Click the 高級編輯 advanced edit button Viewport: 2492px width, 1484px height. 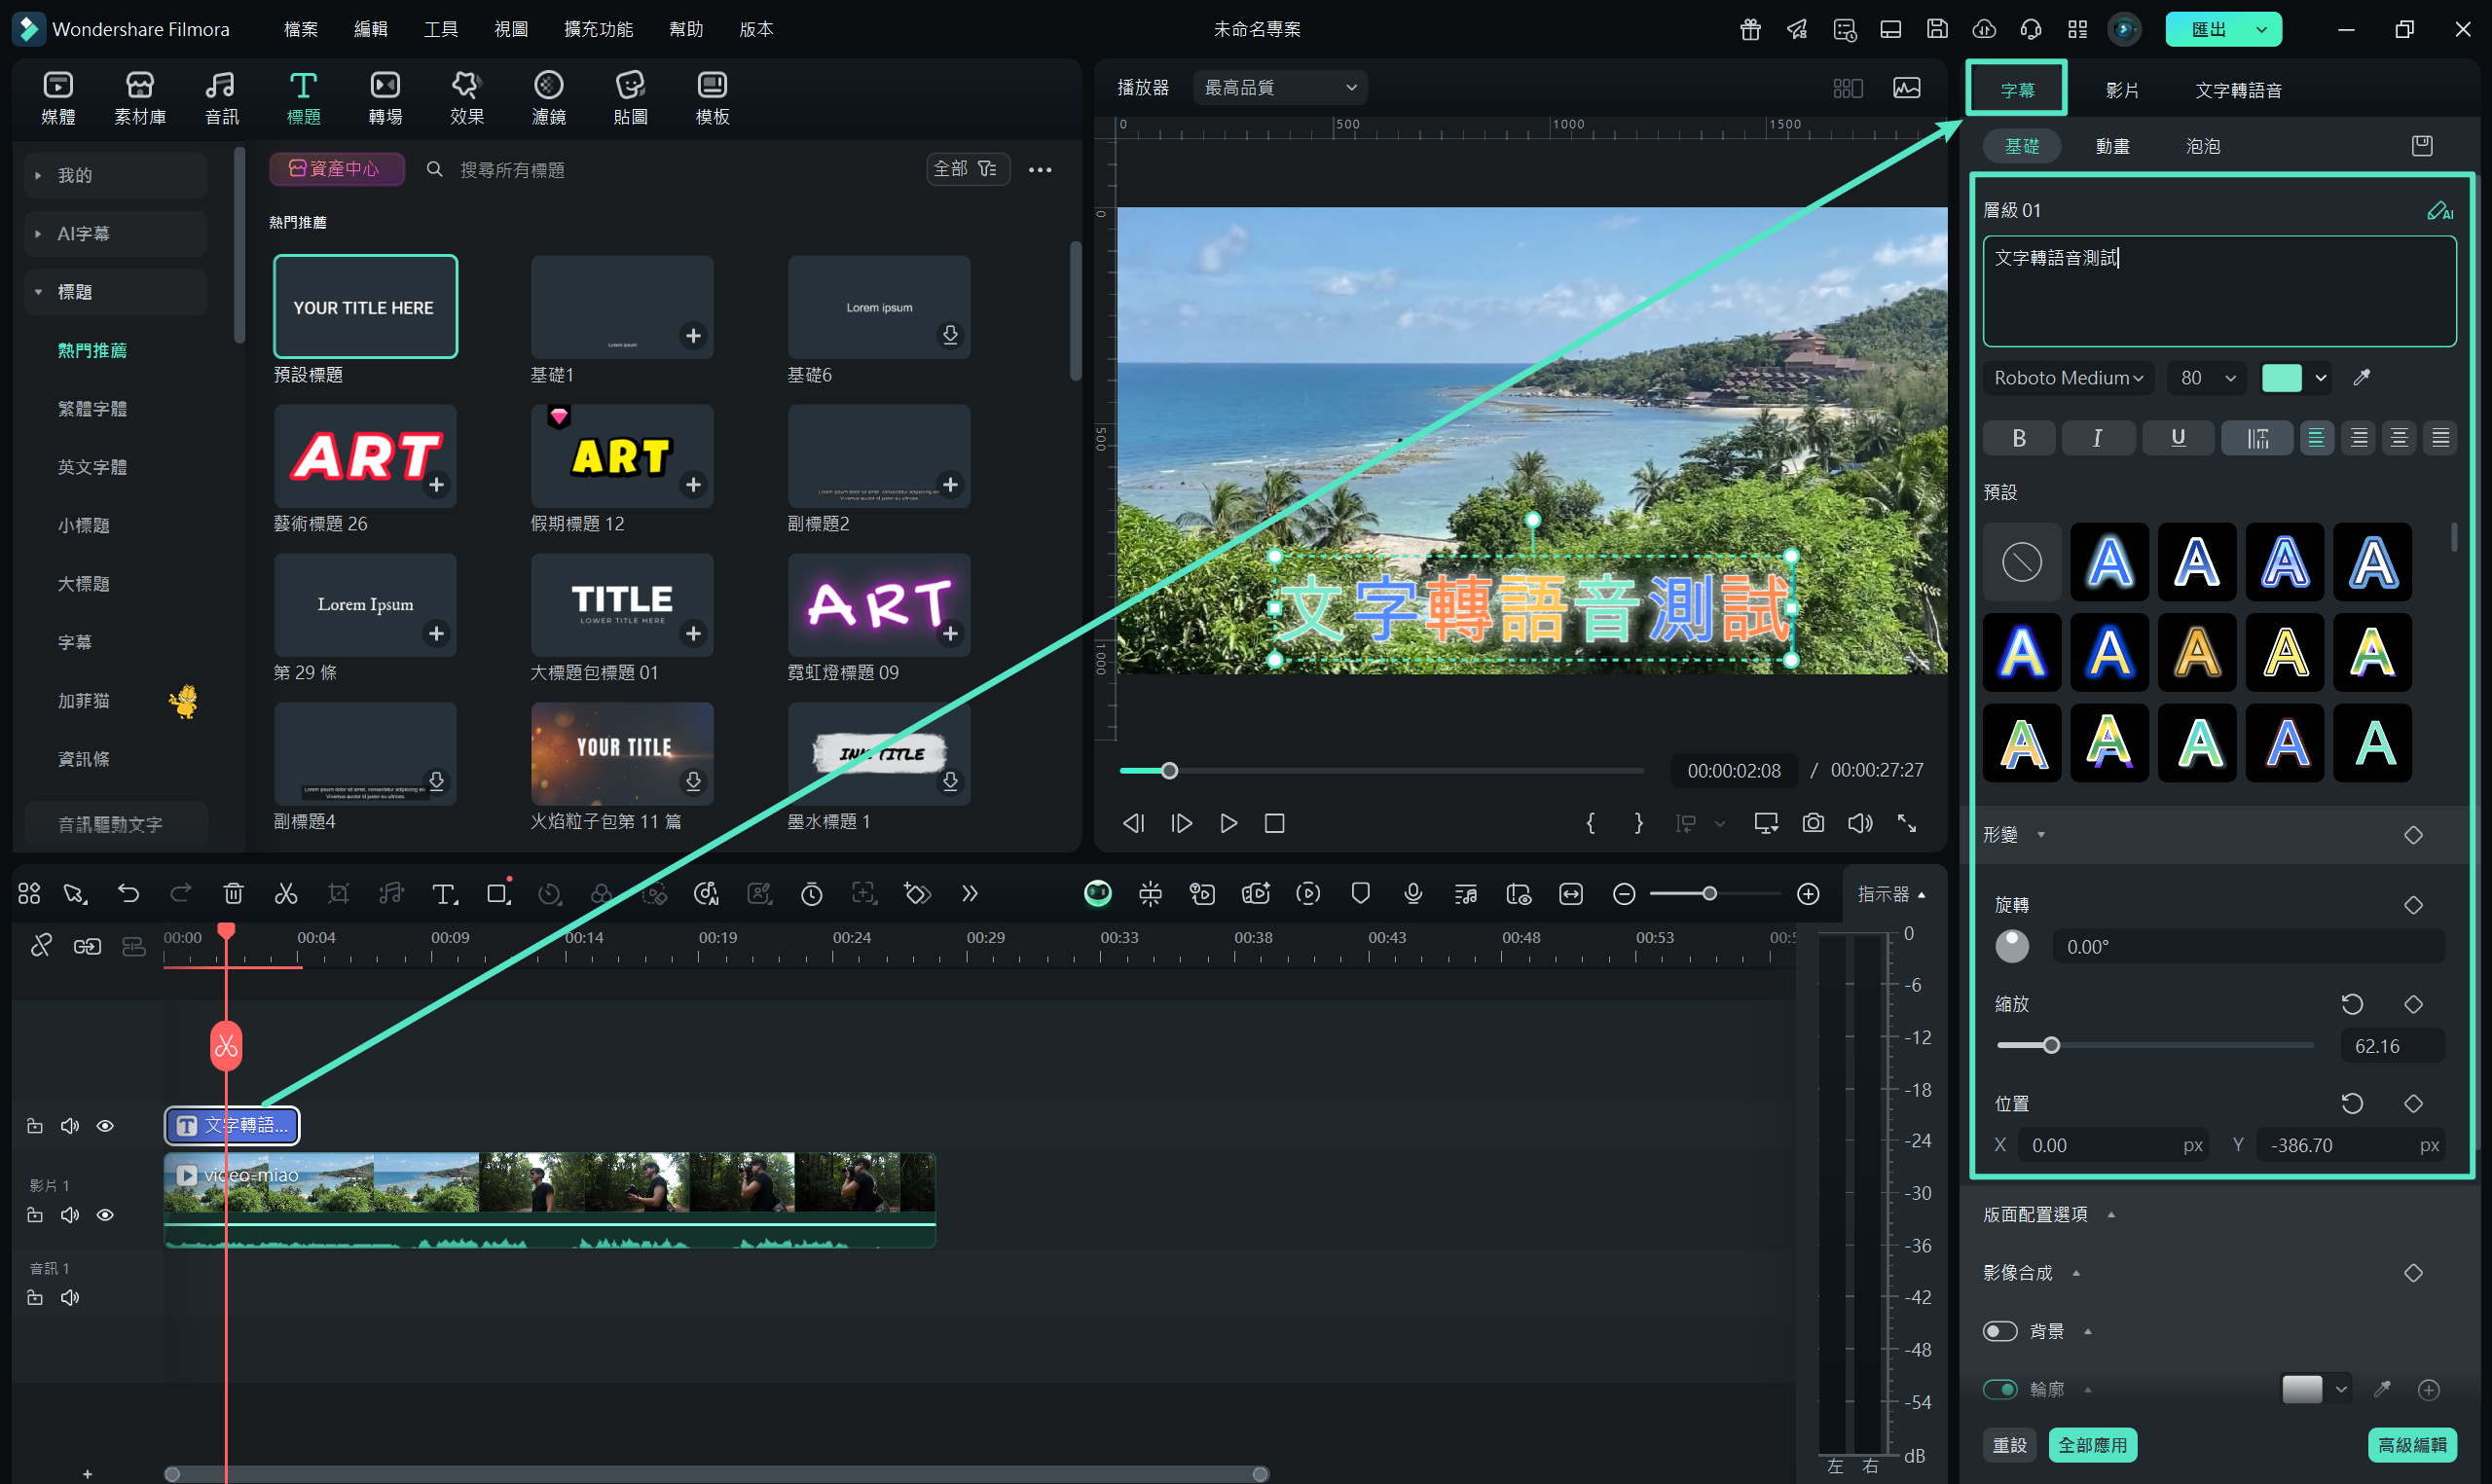2412,1445
